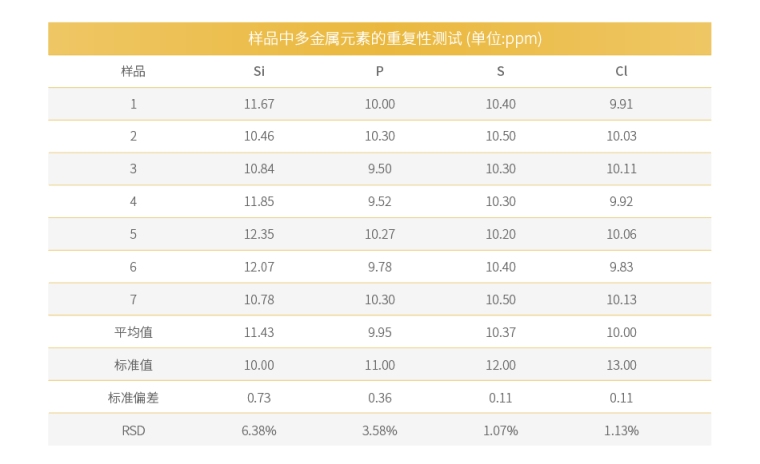Screen dimensions: 760x464
Task: Click the 标准值 row label
Action: pos(133,365)
